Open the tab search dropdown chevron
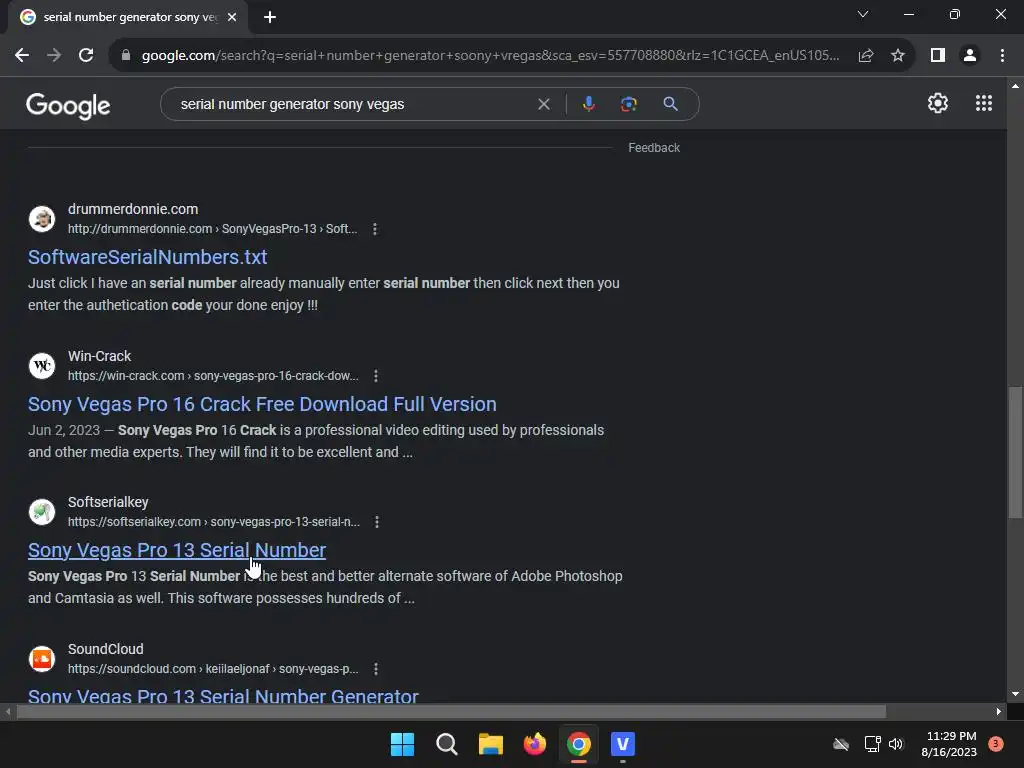Image resolution: width=1024 pixels, height=768 pixels. pos(863,14)
